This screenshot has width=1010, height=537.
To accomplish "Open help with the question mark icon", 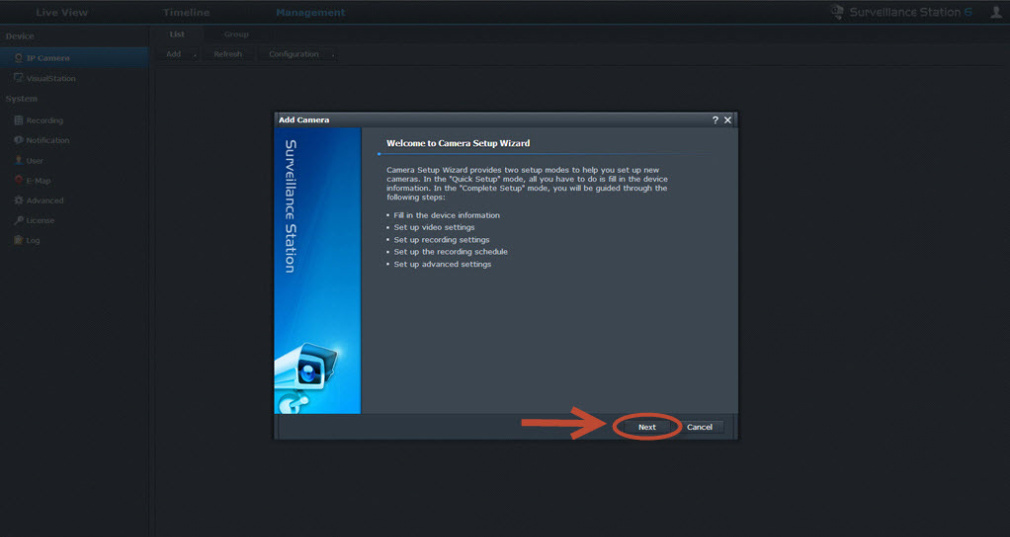I will coord(714,120).
